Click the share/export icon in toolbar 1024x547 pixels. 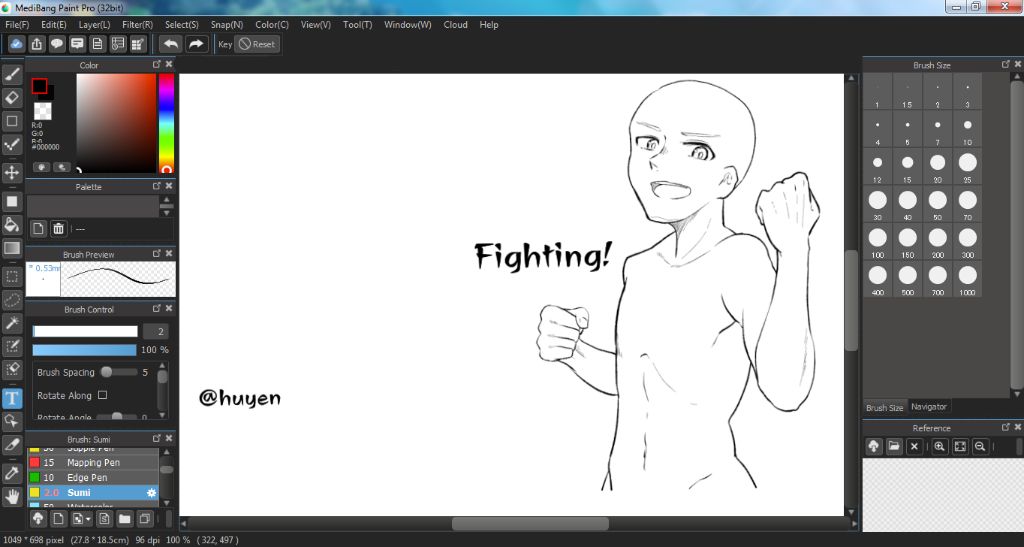[37, 44]
